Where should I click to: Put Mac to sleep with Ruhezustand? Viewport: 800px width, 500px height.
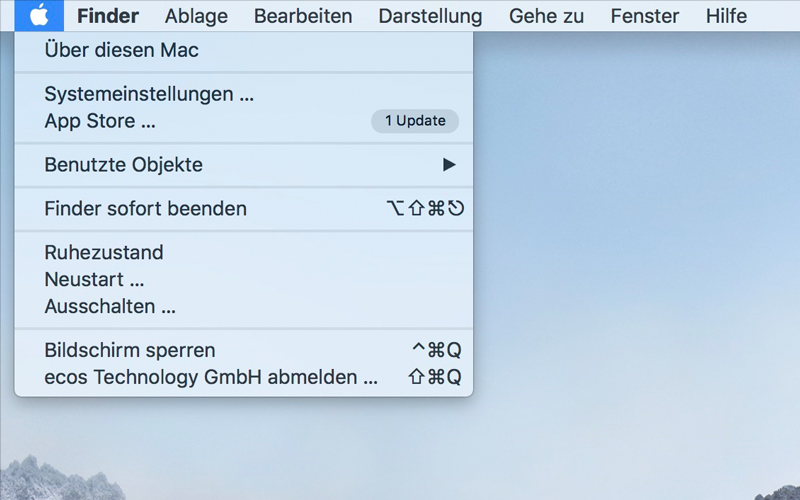[x=104, y=253]
